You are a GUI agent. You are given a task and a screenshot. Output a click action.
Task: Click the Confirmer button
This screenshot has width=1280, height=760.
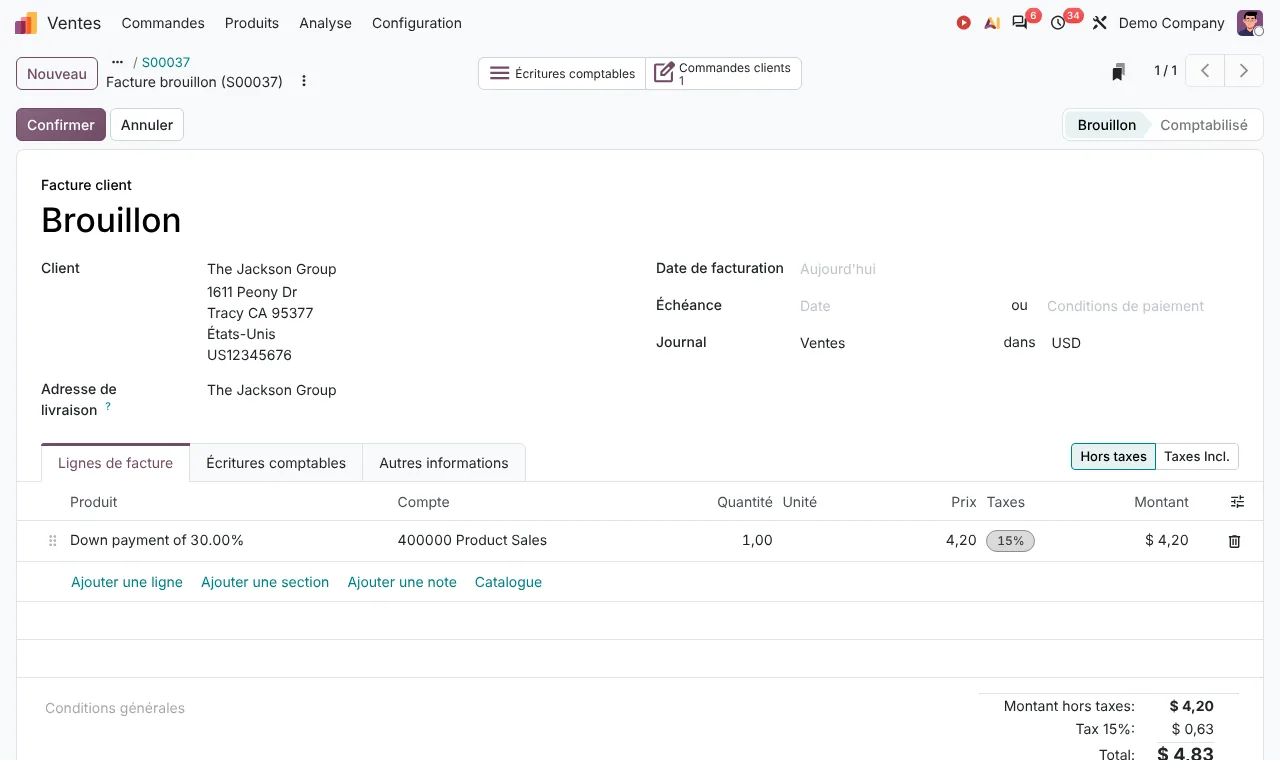61,125
